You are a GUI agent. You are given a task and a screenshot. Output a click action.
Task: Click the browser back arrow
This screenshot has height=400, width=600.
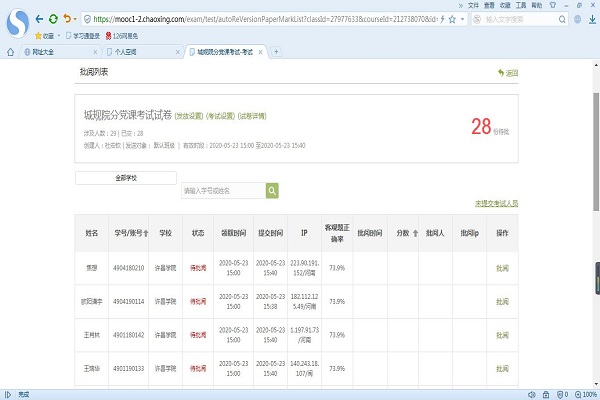(37, 18)
